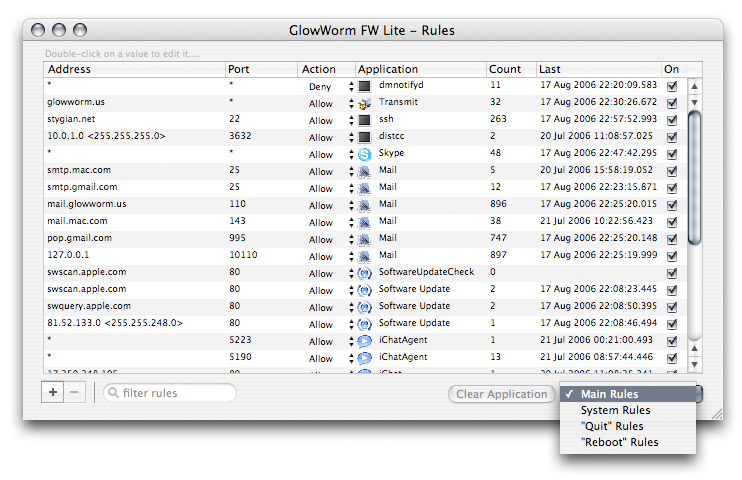Viewport: 742px width, 480px height.
Task: Choose System Rules from the menu
Action: coord(628,410)
